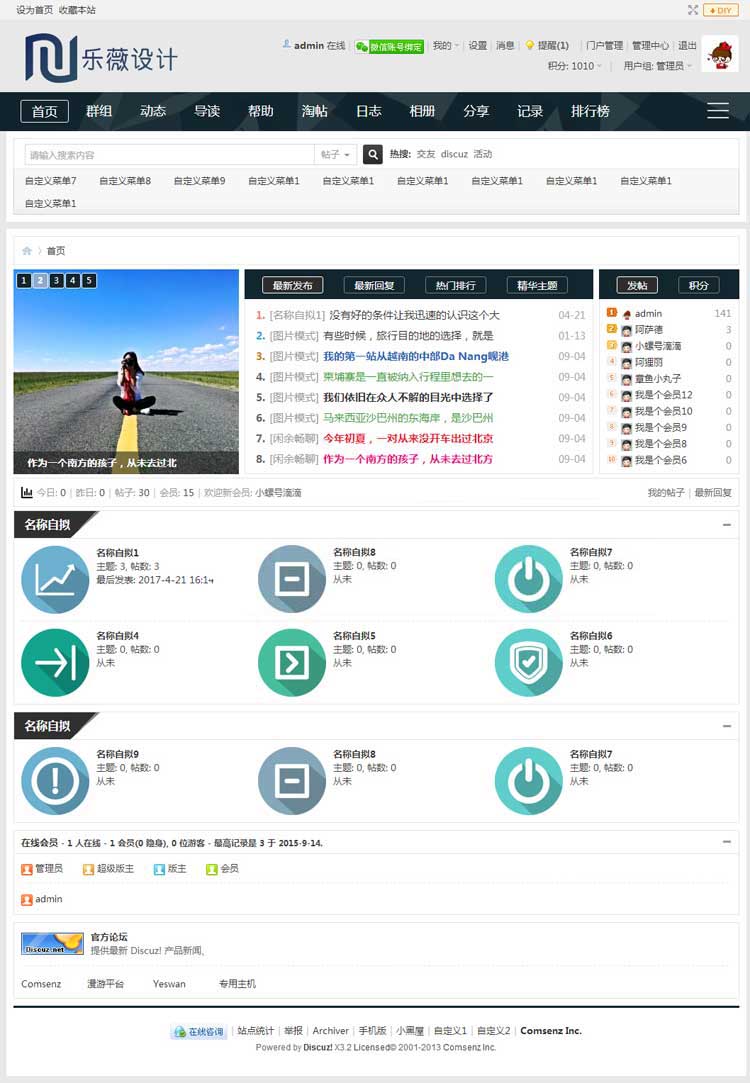Open the 门户管理 link

[604, 46]
